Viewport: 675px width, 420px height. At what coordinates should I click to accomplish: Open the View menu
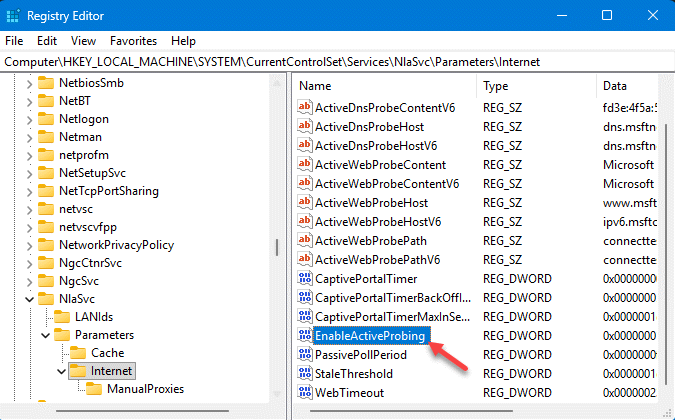click(83, 41)
